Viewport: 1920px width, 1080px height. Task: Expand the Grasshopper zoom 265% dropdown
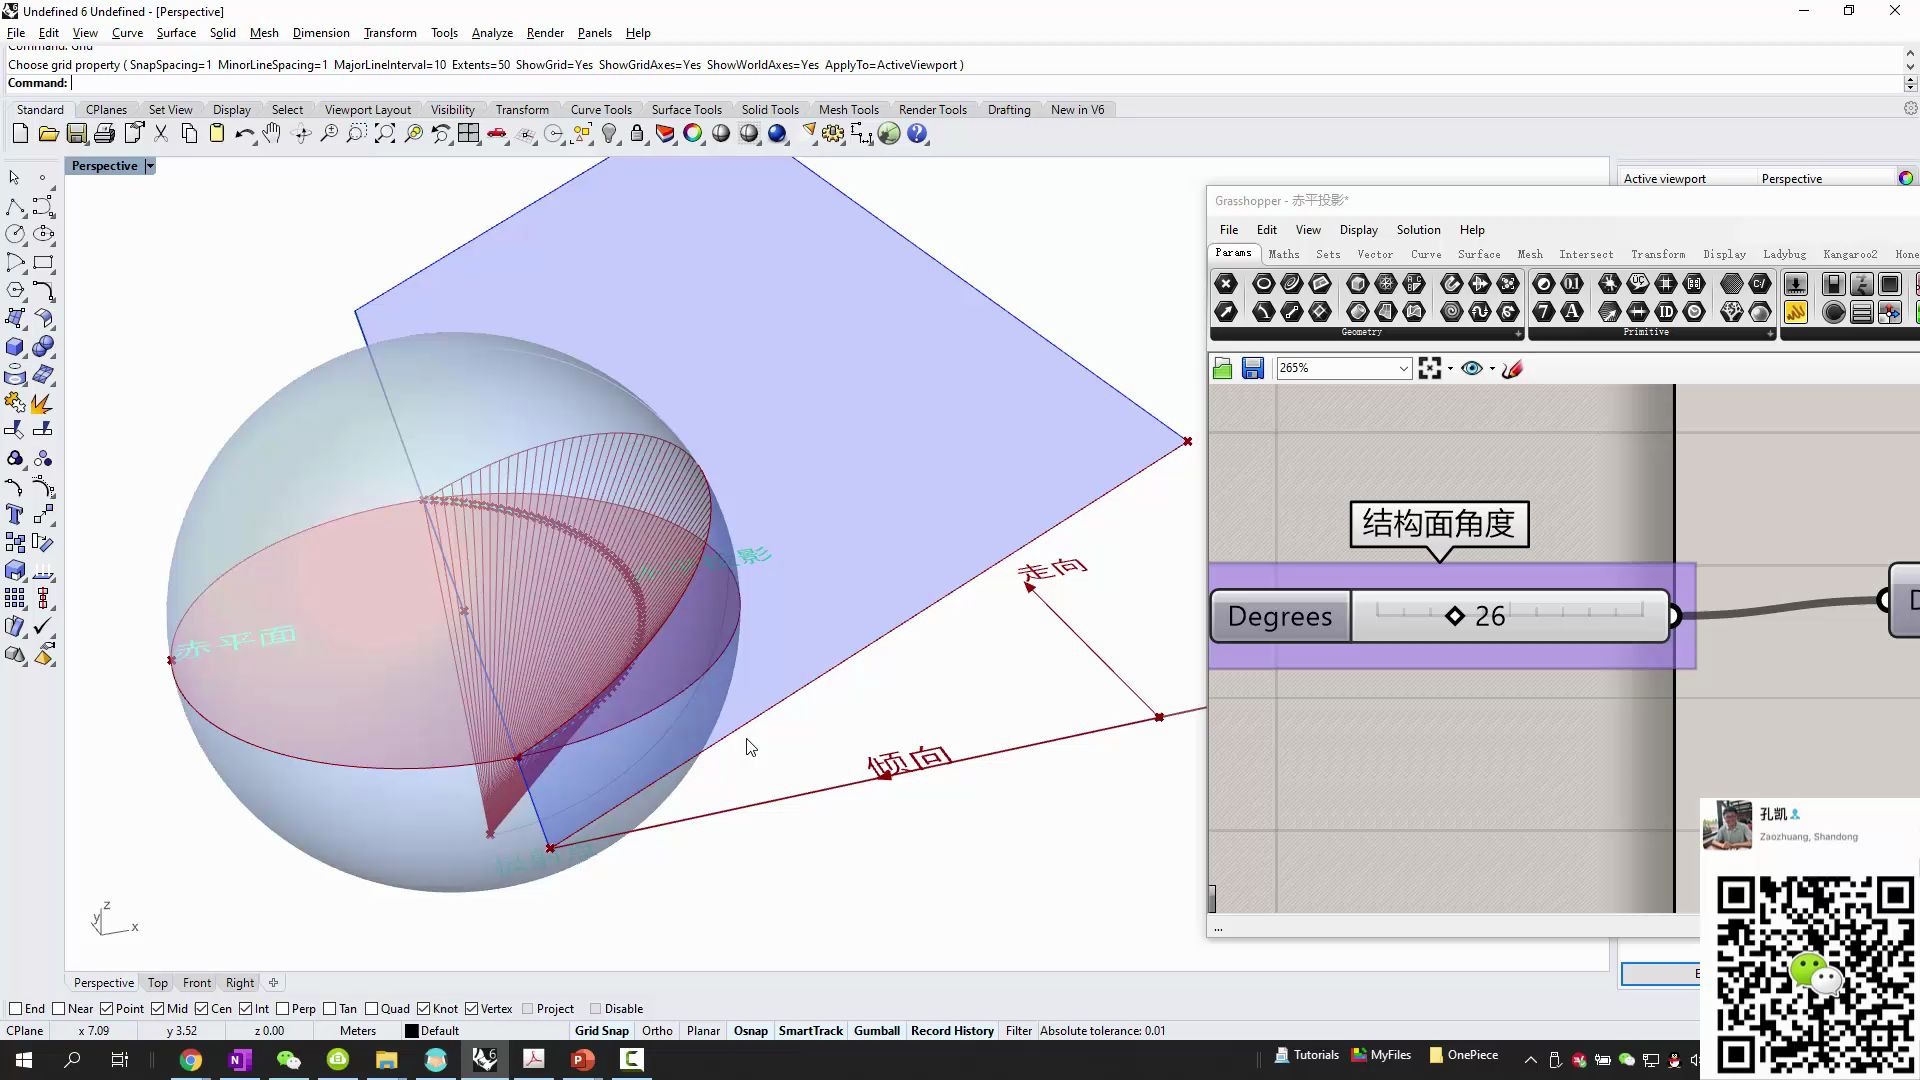tap(1403, 368)
